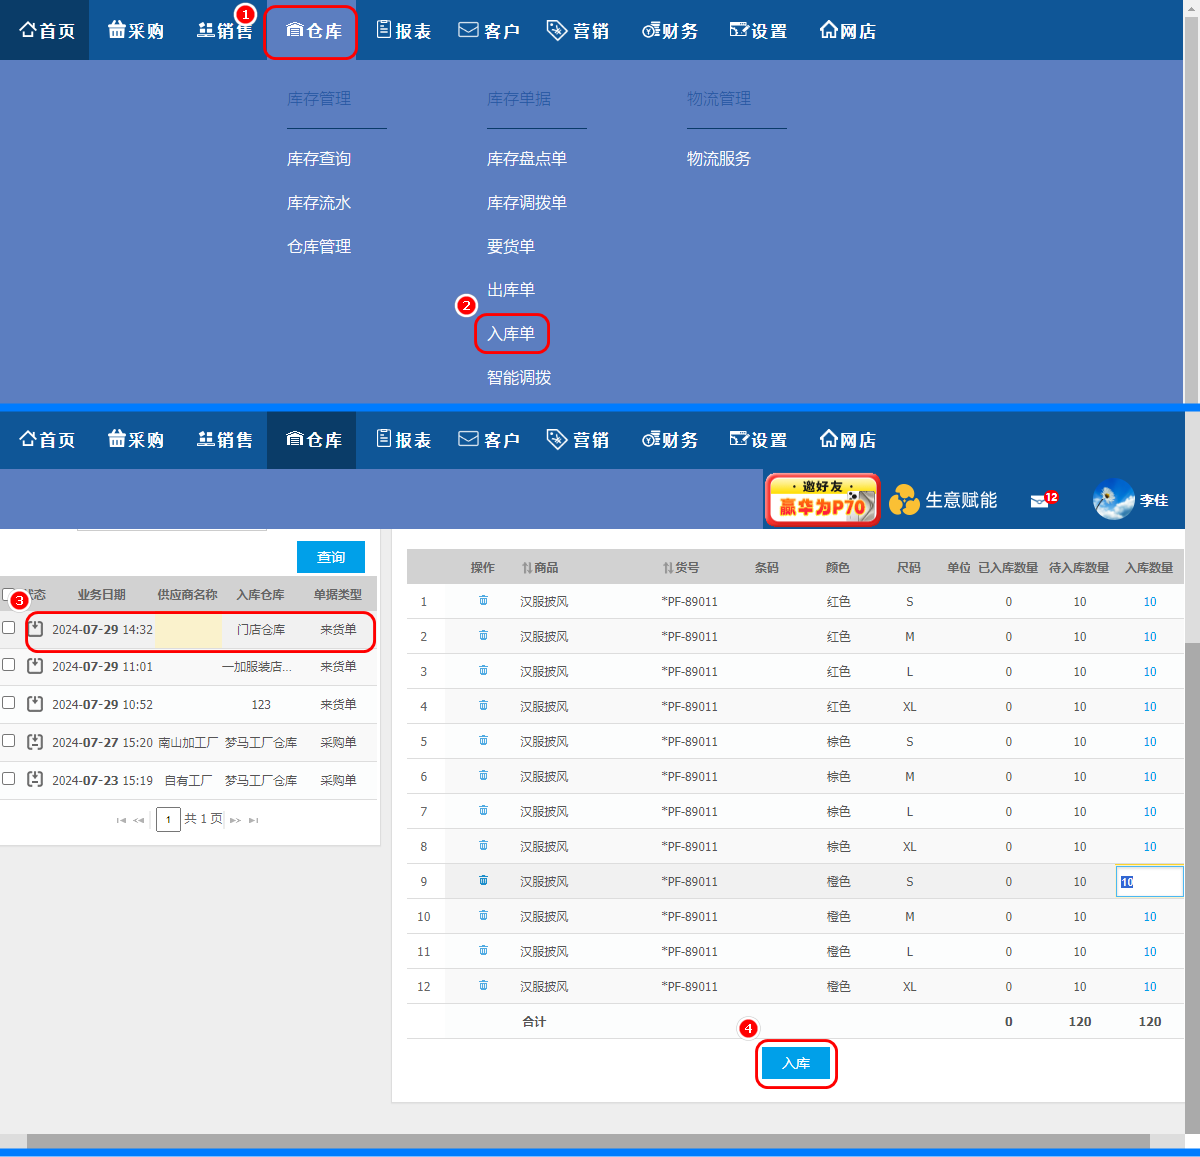Select 入库单 from the warehouse submenu
Image resolution: width=1200 pixels, height=1157 pixels.
(x=511, y=334)
